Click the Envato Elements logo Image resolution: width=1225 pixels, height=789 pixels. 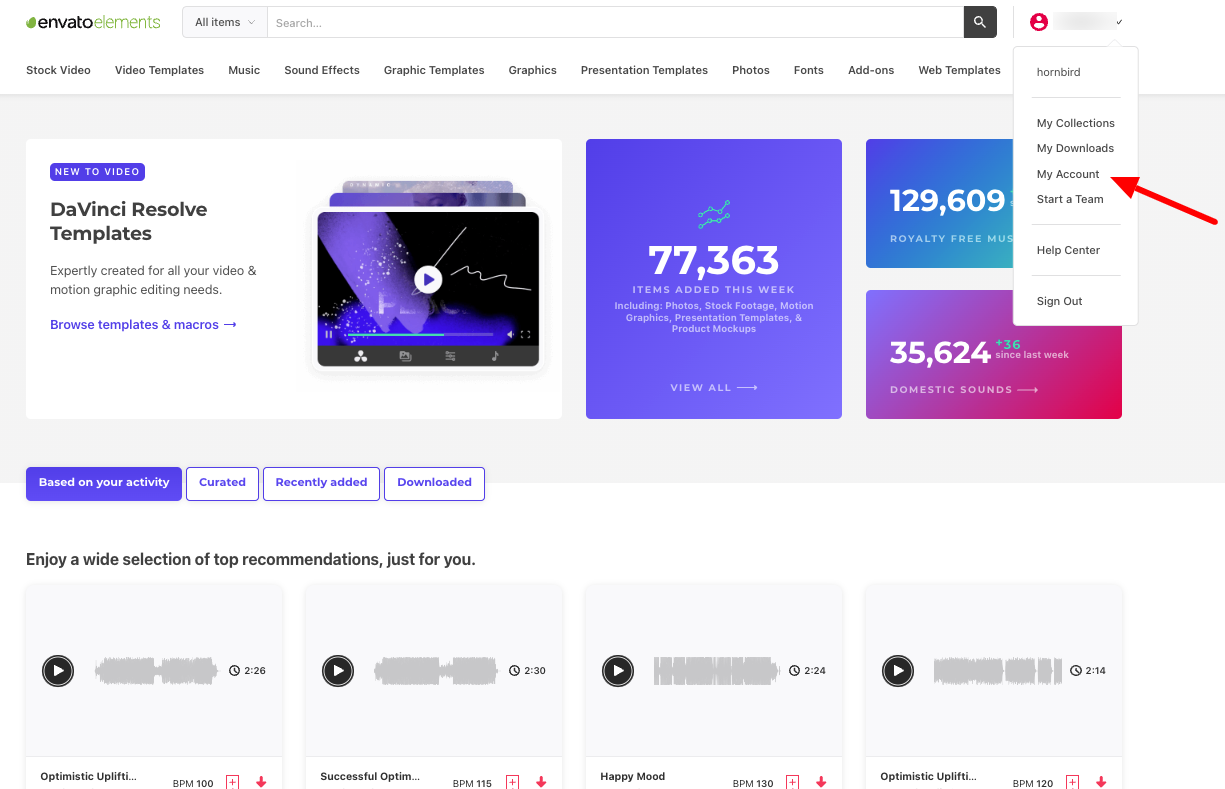coord(93,21)
